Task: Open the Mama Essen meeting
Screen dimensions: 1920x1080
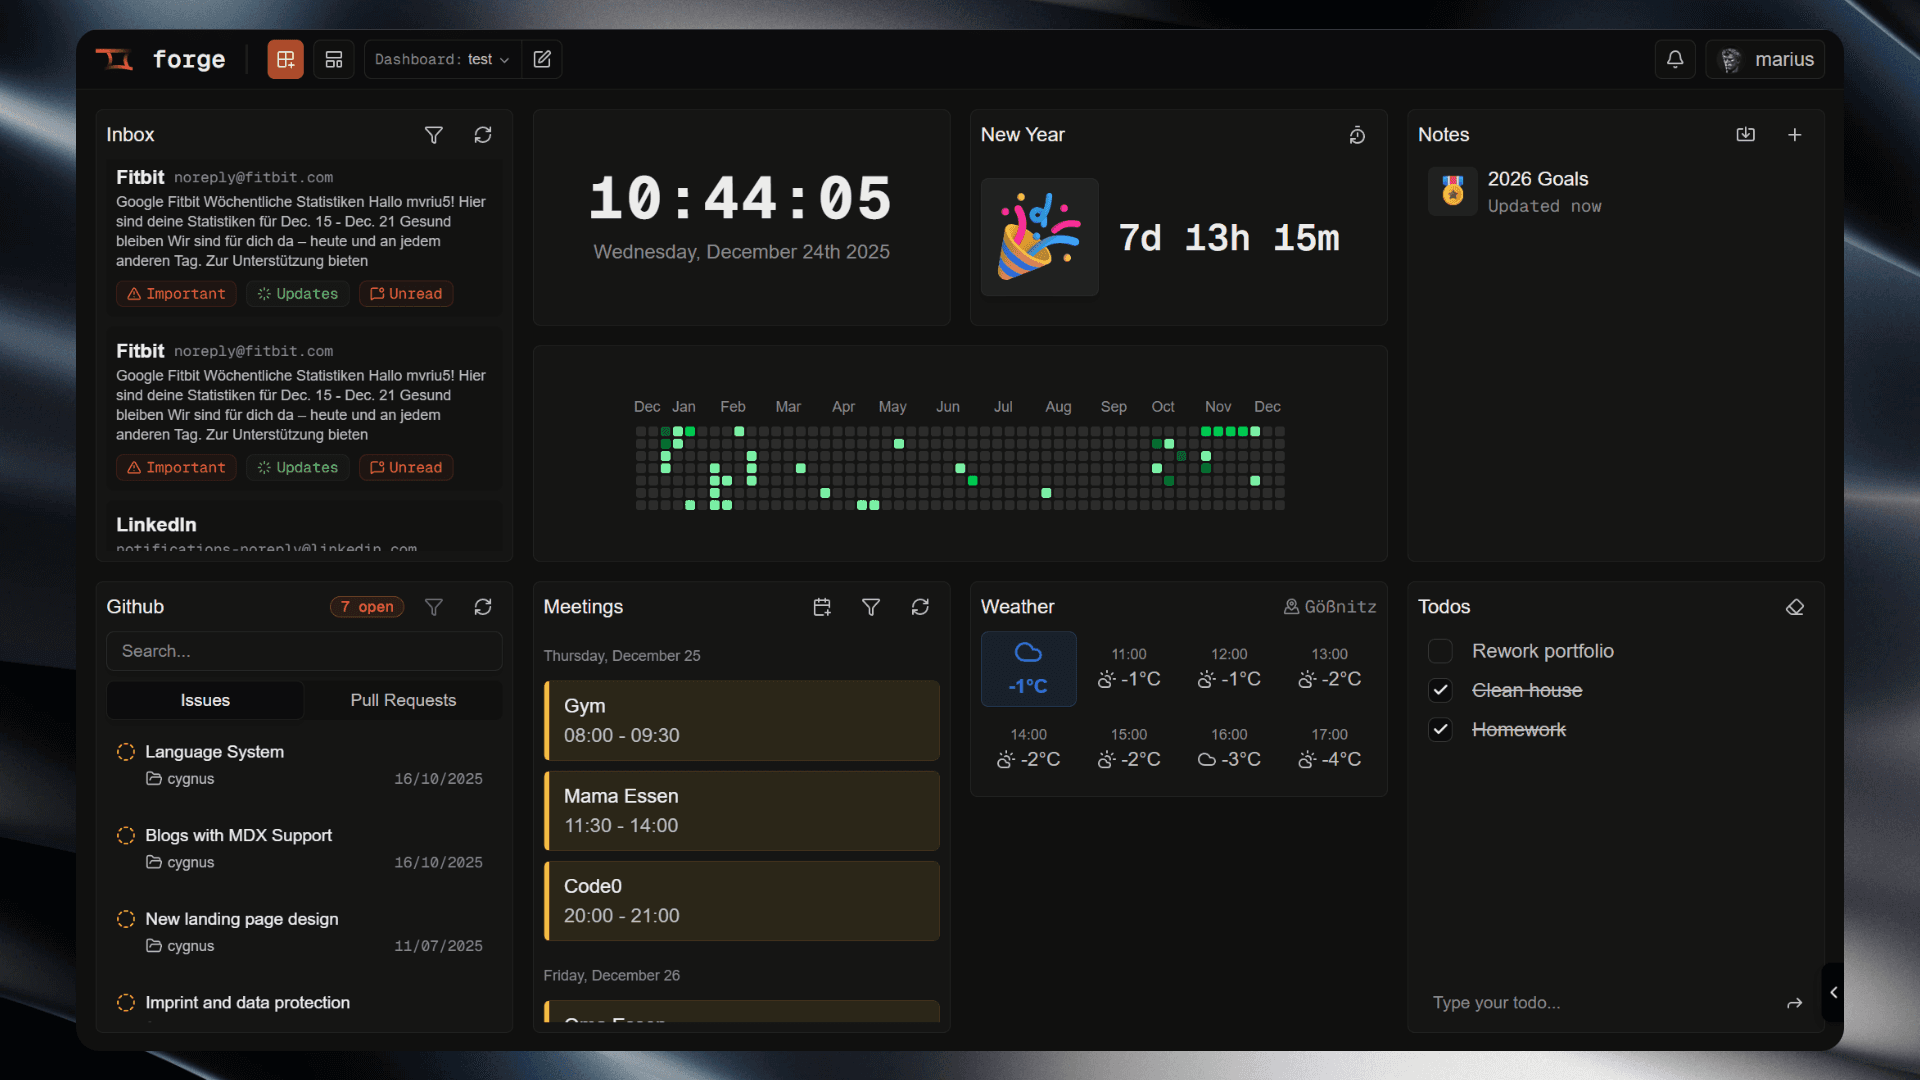Action: pos(741,811)
